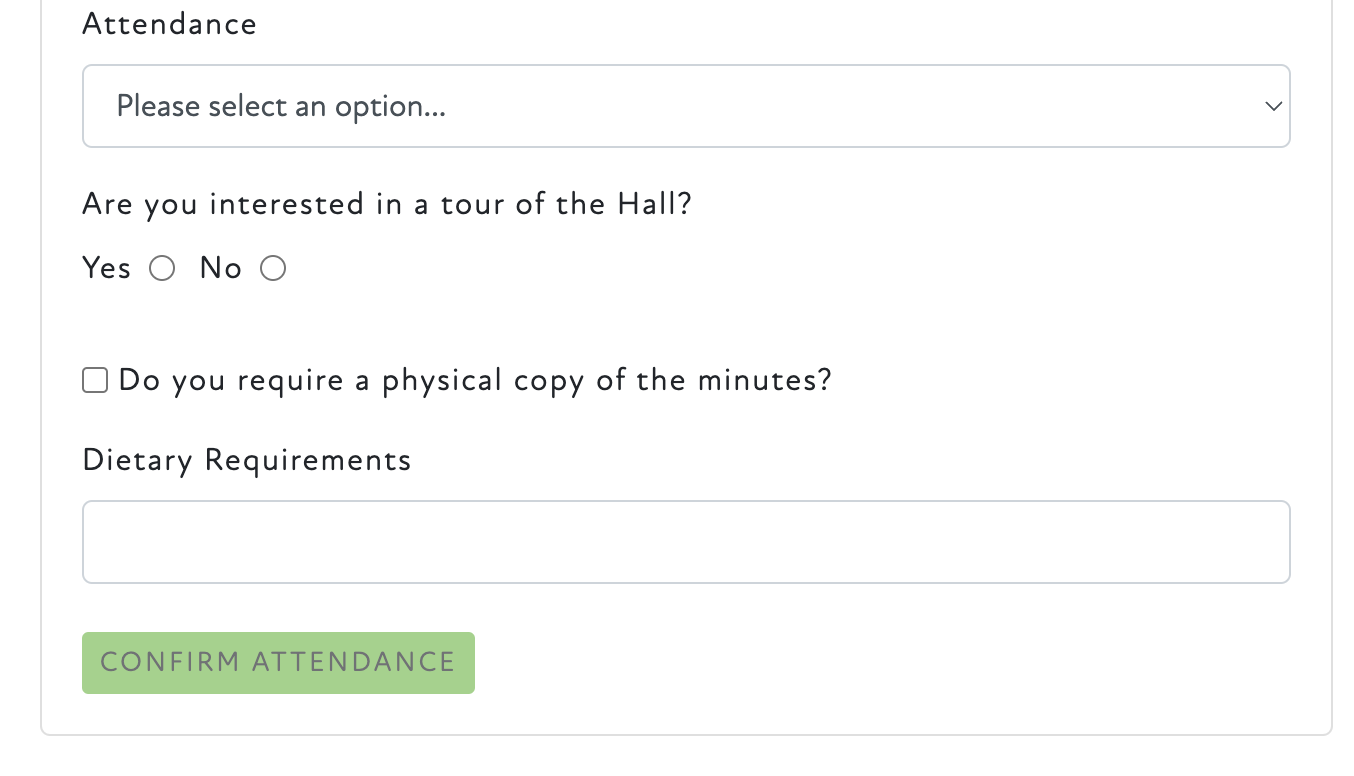Viewport: 1354px width, 776px height.
Task: Choose Yes for the tour of the Hall
Action: pyautogui.click(x=162, y=268)
